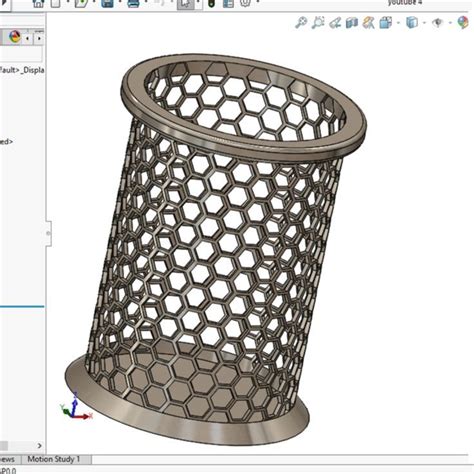
Task: Open the Options gear icon
Action: pyautogui.click(x=245, y=4)
